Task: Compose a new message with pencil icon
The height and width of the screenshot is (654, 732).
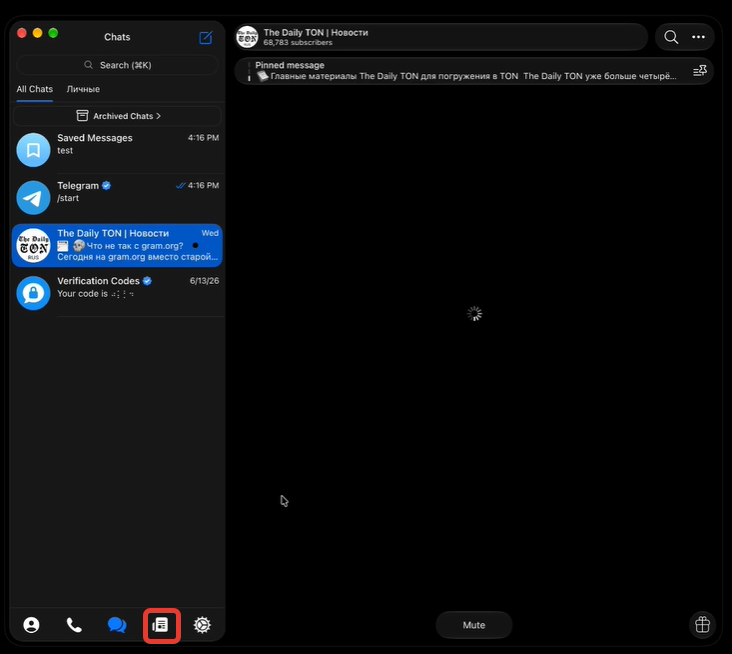Action: tap(205, 37)
